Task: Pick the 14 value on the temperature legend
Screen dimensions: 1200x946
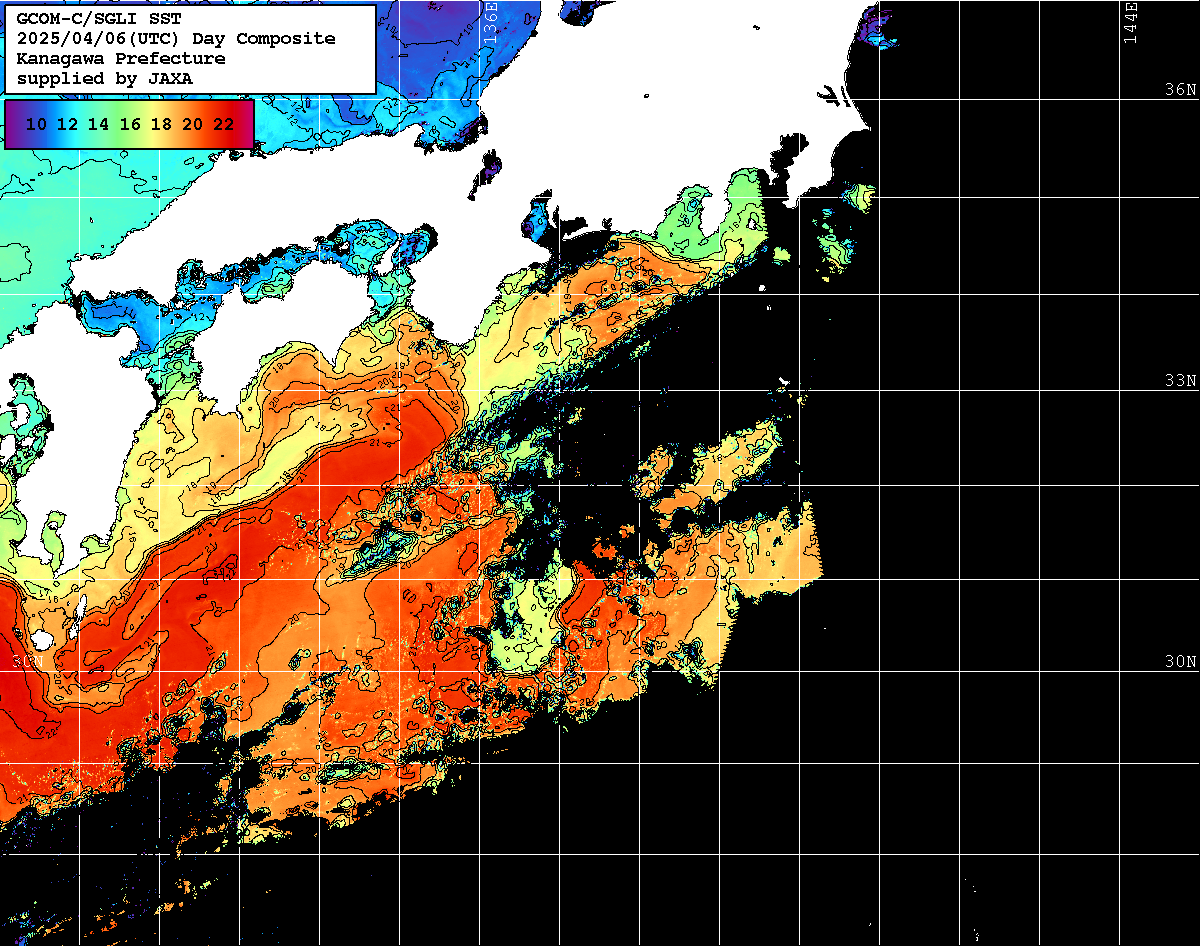Action: (98, 124)
